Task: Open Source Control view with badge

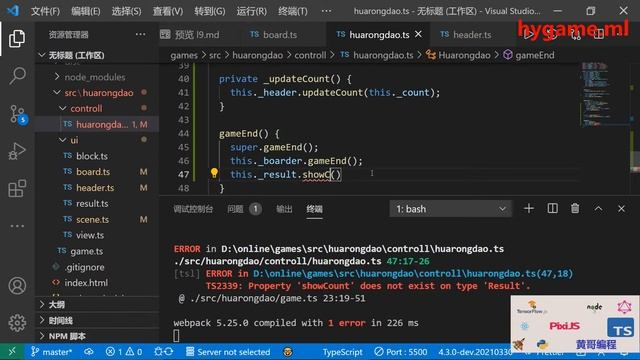Action: pyautogui.click(x=17, y=114)
